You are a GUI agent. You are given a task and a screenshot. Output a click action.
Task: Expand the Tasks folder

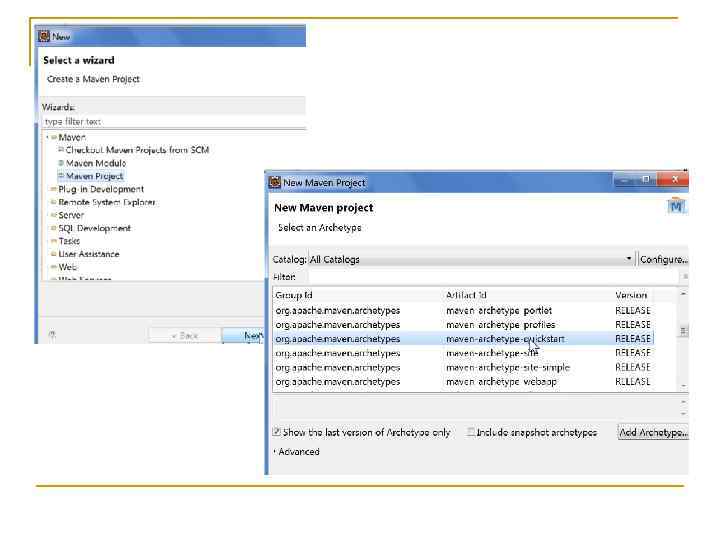[x=47, y=241]
